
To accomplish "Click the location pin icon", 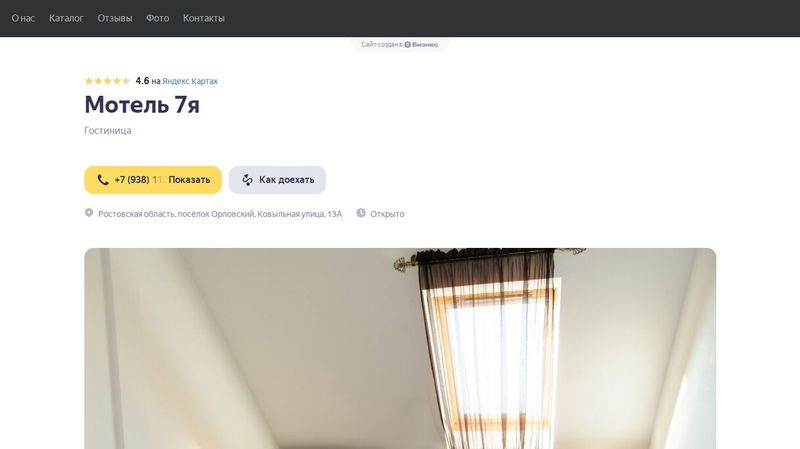I will pos(89,213).
